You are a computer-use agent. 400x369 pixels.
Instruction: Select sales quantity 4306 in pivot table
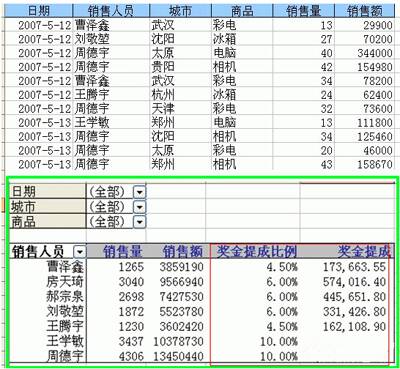point(131,356)
